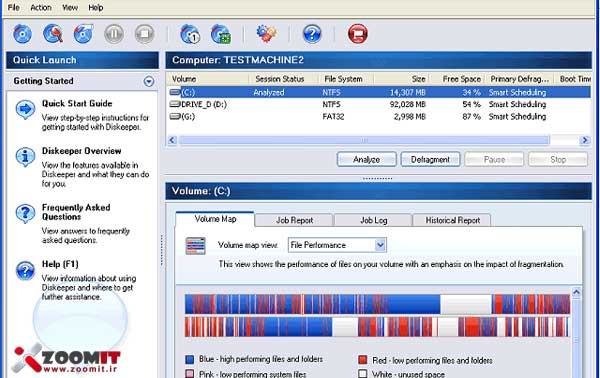Switch to the Historical Report tab
Viewport: 600px width, 378px height.
(x=452, y=220)
